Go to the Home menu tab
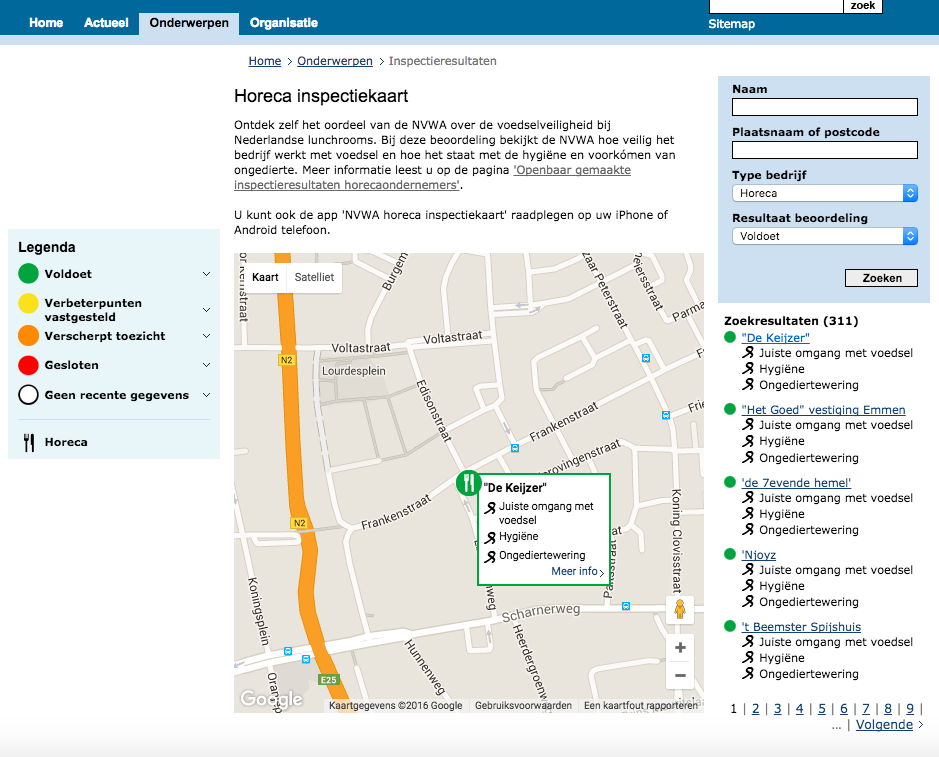Image resolution: width=939 pixels, height=757 pixels. pyautogui.click(x=46, y=23)
